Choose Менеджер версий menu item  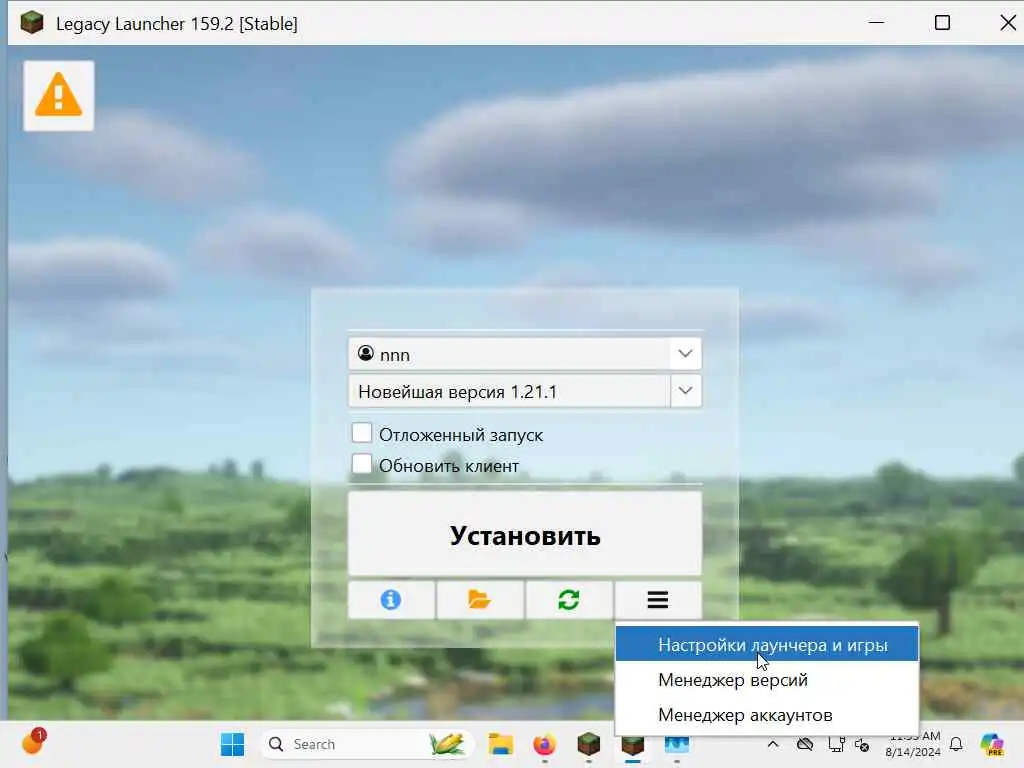767,680
